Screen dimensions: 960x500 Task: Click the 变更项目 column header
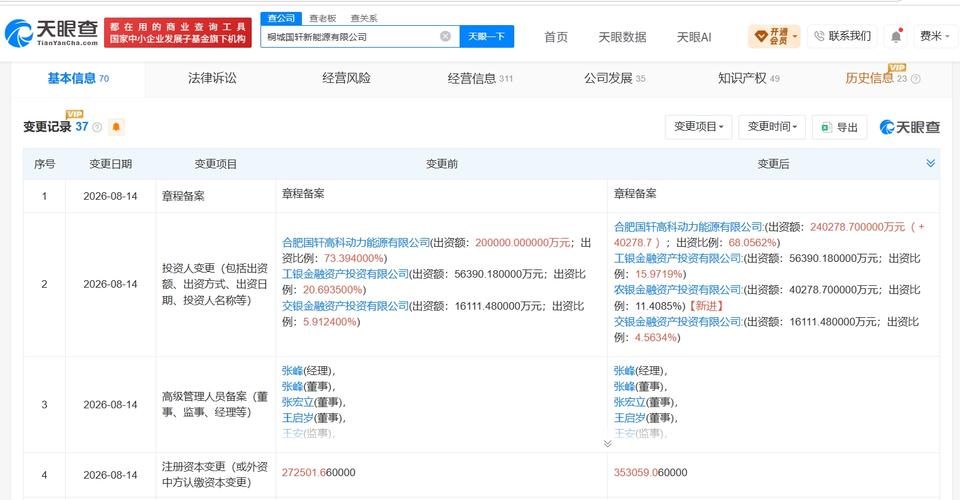[216, 164]
